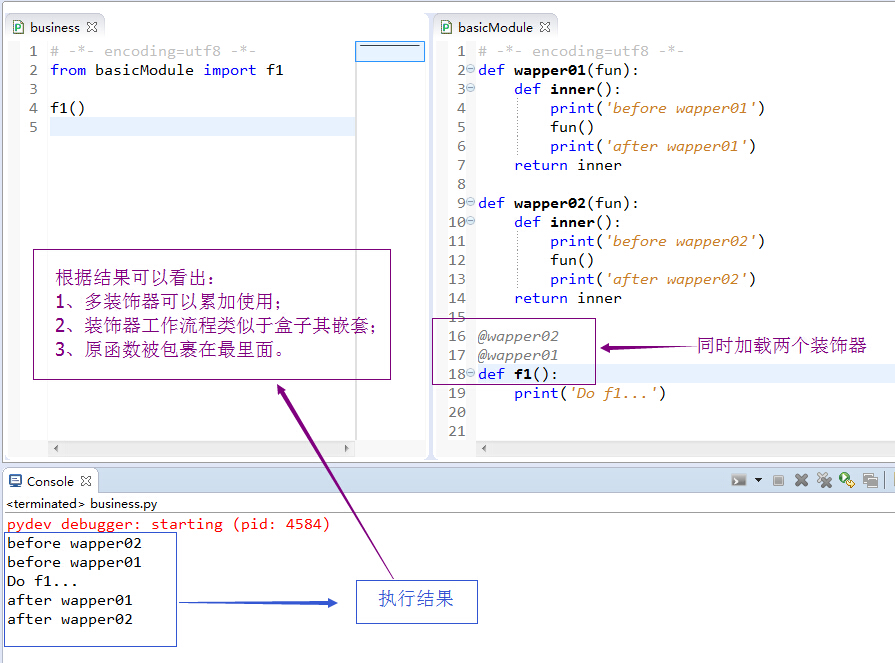Viewport: 895px width, 663px height.
Task: Click console output 'Do f1...'
Action: click(42, 581)
